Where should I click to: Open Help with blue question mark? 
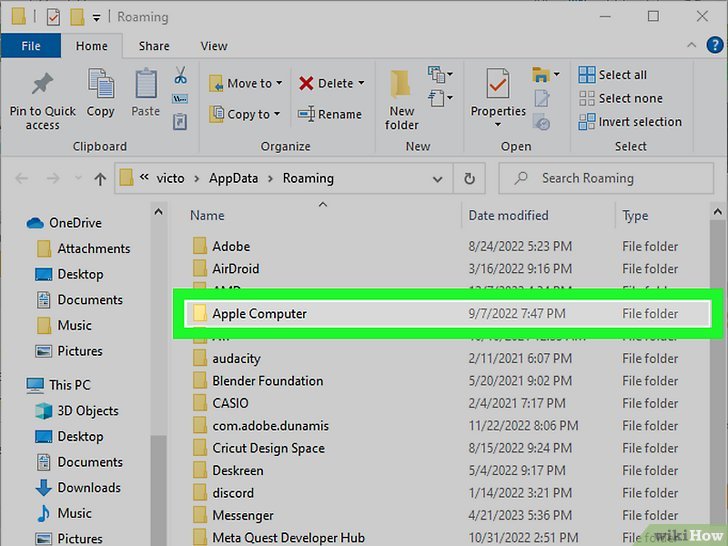click(x=715, y=45)
